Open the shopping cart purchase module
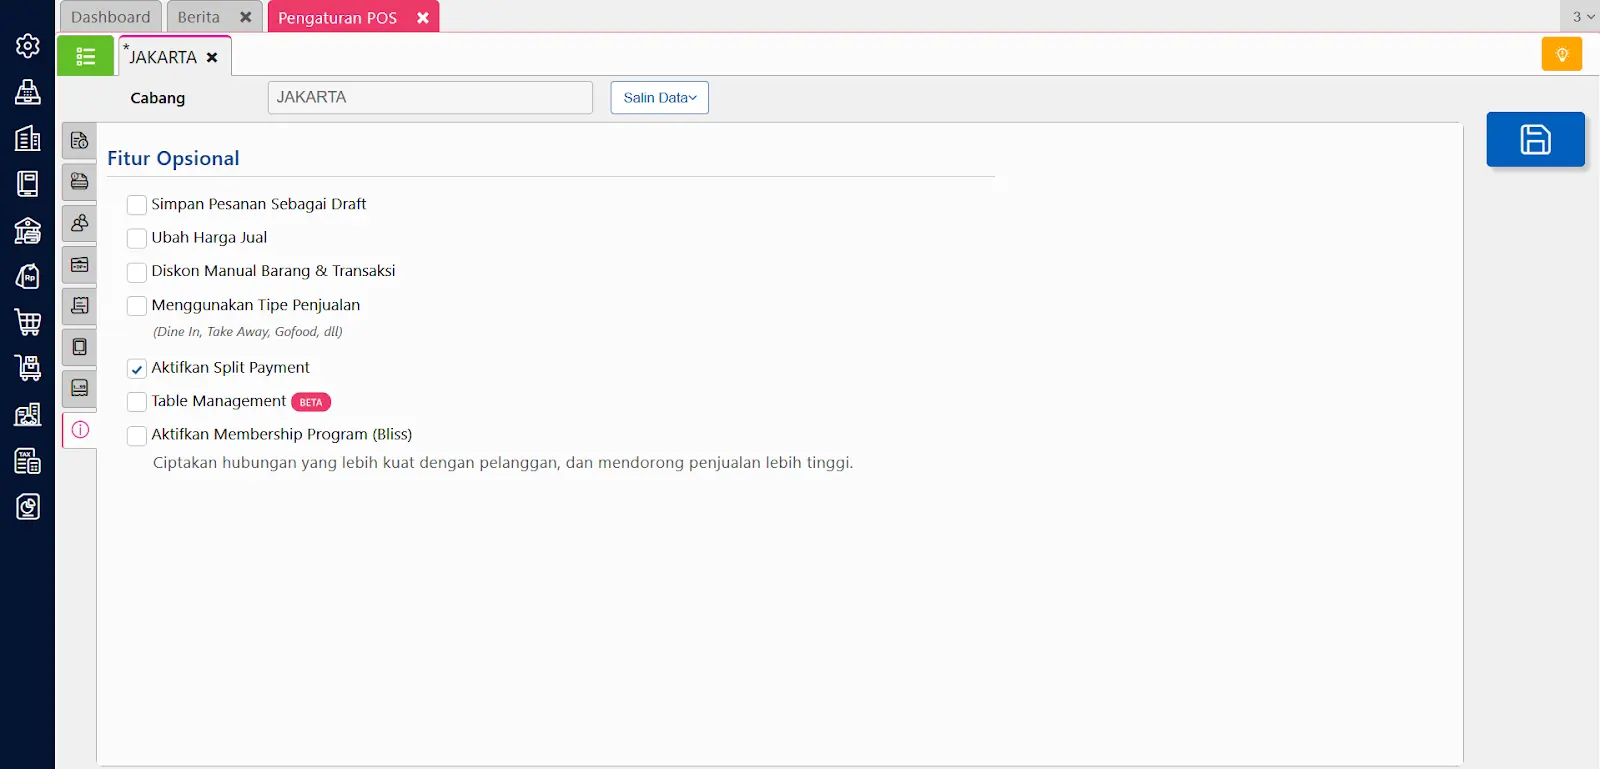The width and height of the screenshot is (1600, 769). point(28,322)
